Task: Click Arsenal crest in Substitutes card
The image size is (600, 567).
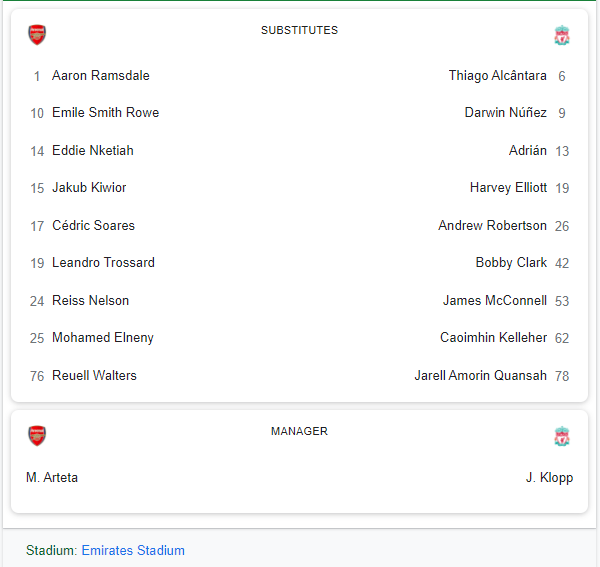Action: tap(37, 35)
